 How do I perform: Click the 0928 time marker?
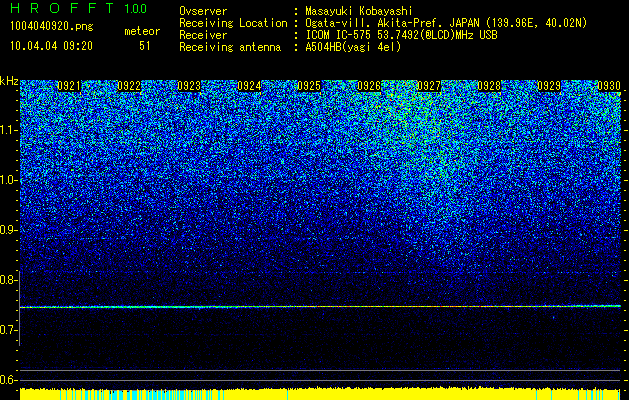pos(489,86)
